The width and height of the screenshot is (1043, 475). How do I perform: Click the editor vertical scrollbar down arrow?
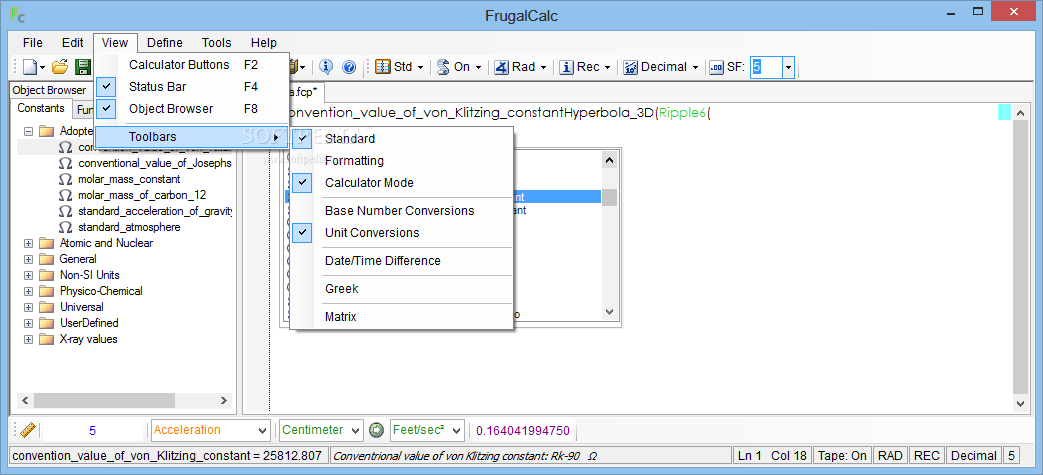pyautogui.click(x=1020, y=403)
